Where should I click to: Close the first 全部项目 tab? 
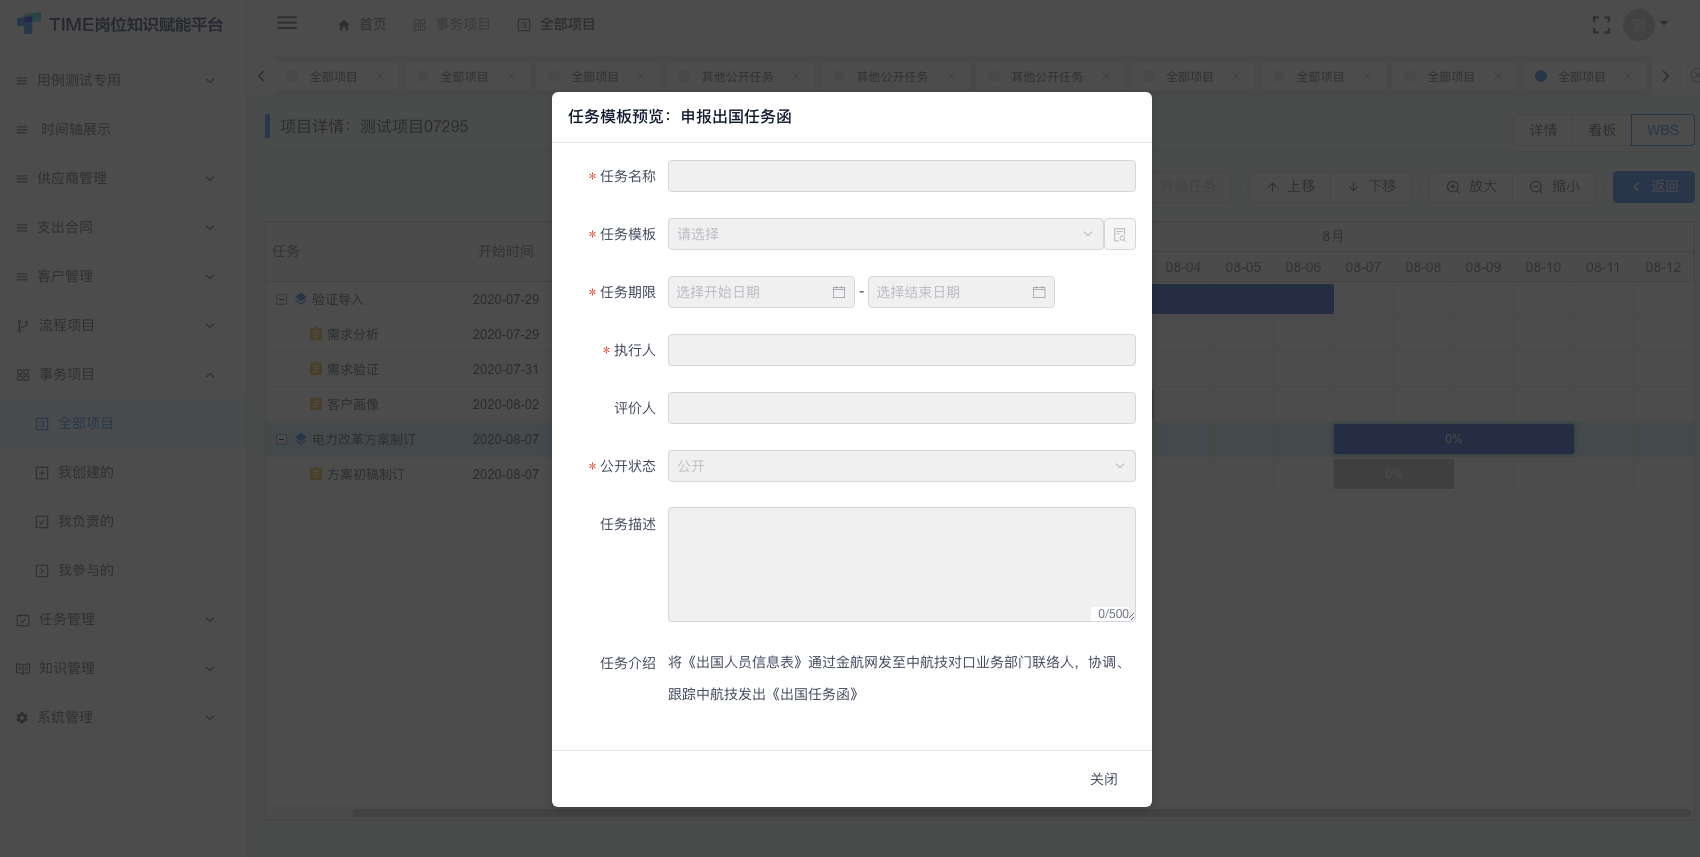point(380,76)
